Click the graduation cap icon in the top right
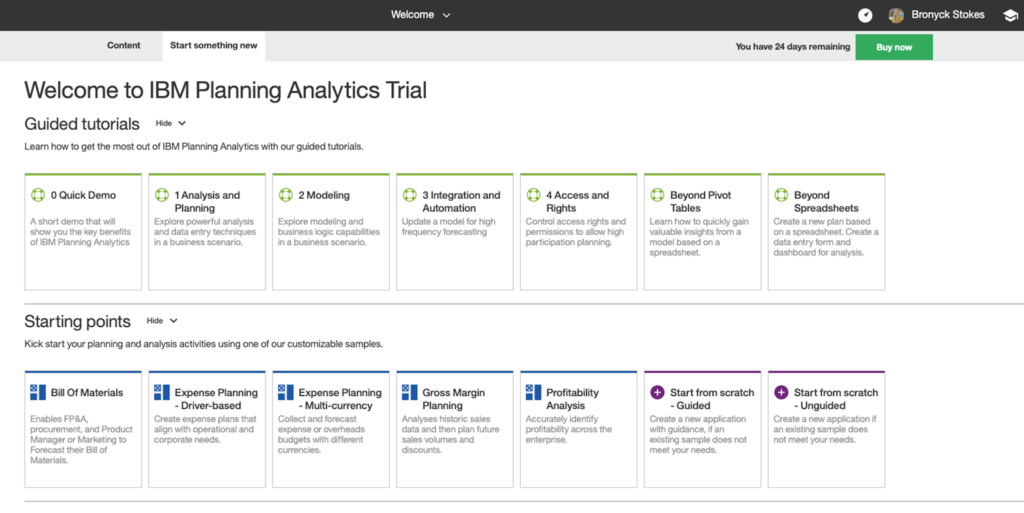Screen dimensions: 1024x513 (x=1010, y=15)
